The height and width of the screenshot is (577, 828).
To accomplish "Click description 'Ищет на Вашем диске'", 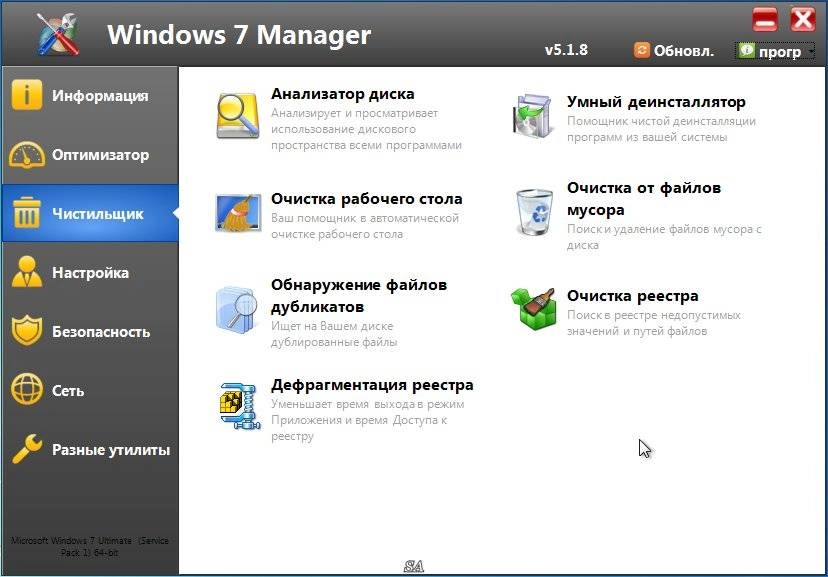I will tap(332, 326).
